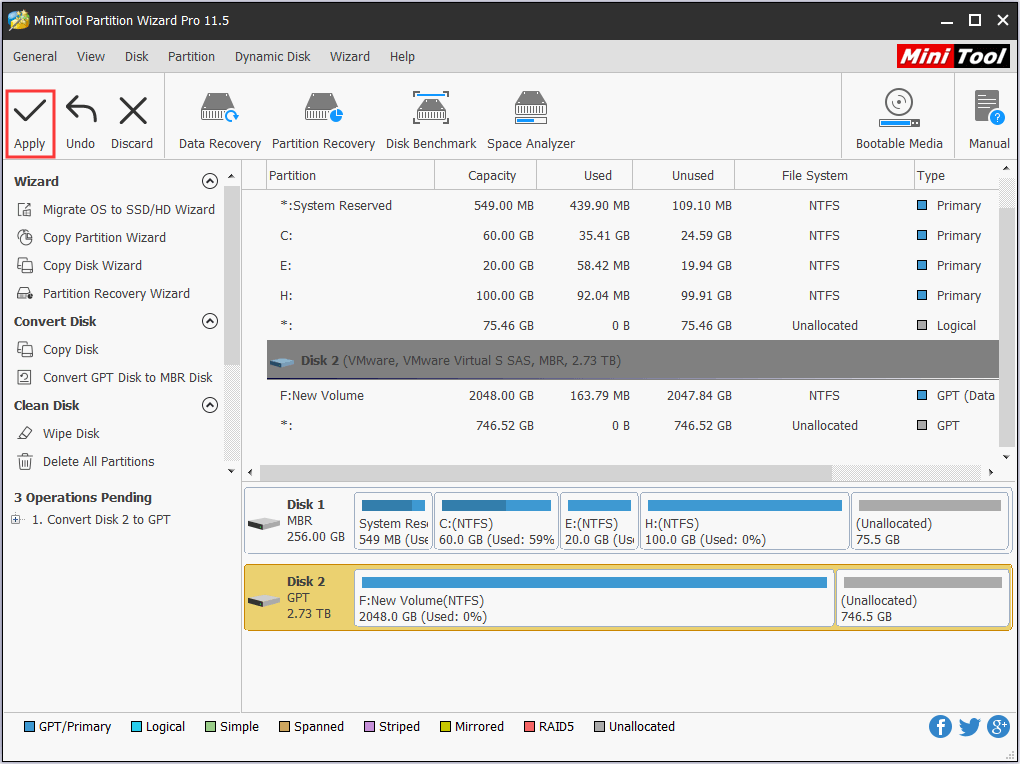
Task: Click the Apply checkmark button
Action: pyautogui.click(x=30, y=123)
